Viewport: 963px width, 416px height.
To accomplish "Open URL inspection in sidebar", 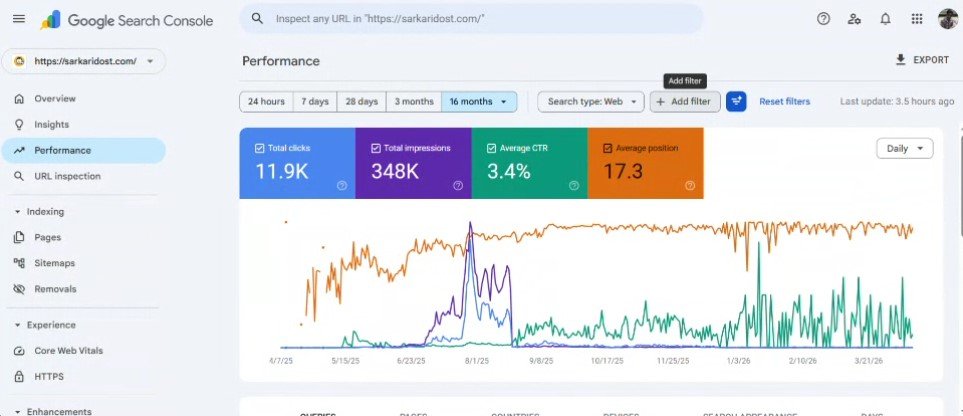I will tap(67, 176).
